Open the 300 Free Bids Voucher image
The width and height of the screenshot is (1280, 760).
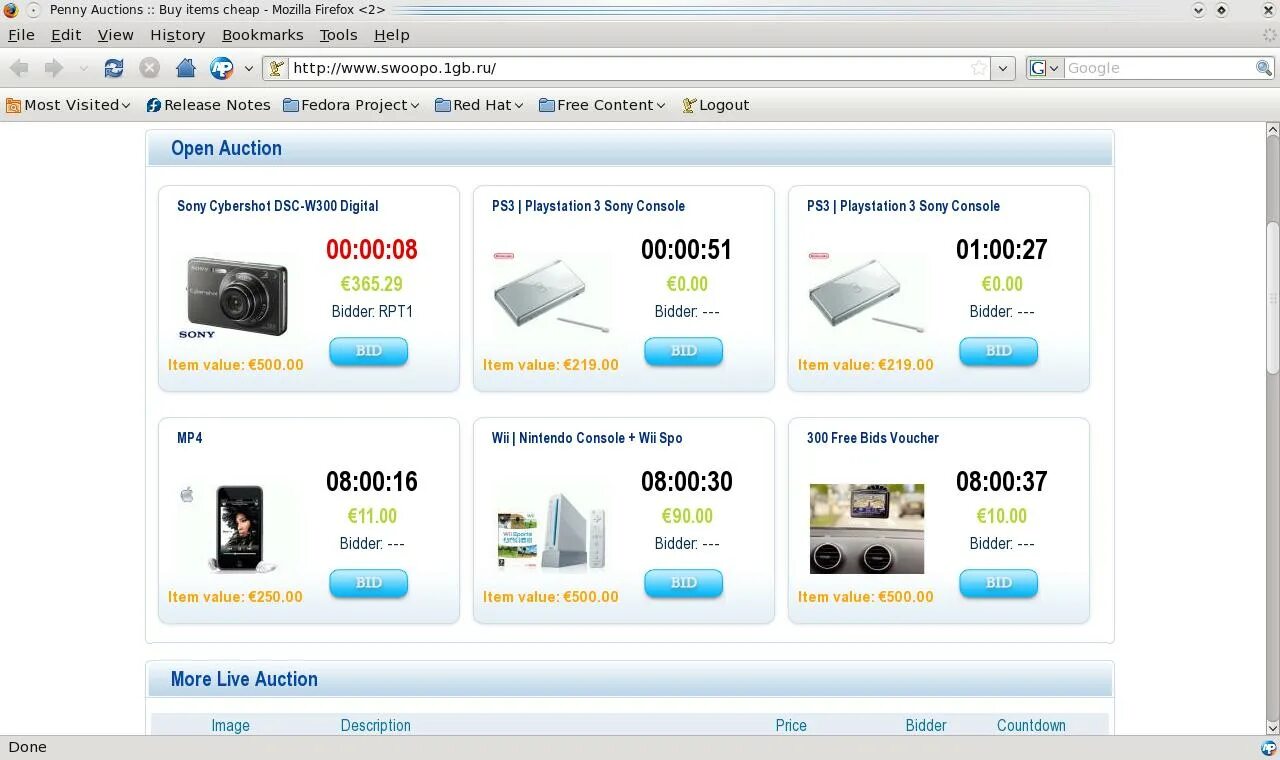[x=867, y=529]
